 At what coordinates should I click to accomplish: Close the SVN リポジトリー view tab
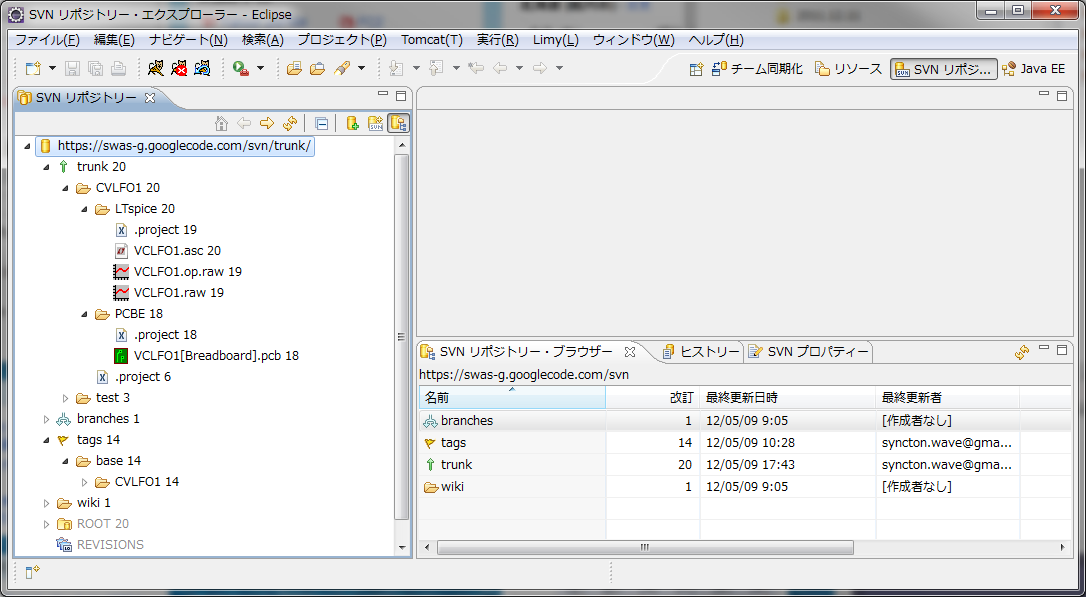click(149, 98)
